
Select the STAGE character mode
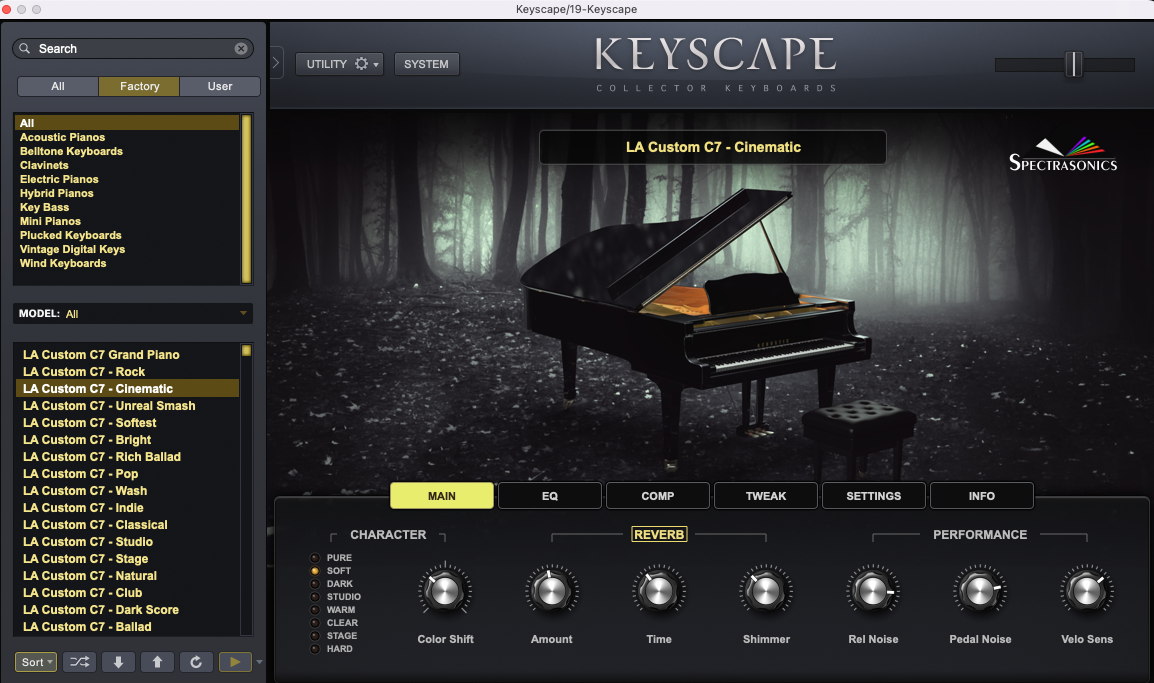point(315,636)
